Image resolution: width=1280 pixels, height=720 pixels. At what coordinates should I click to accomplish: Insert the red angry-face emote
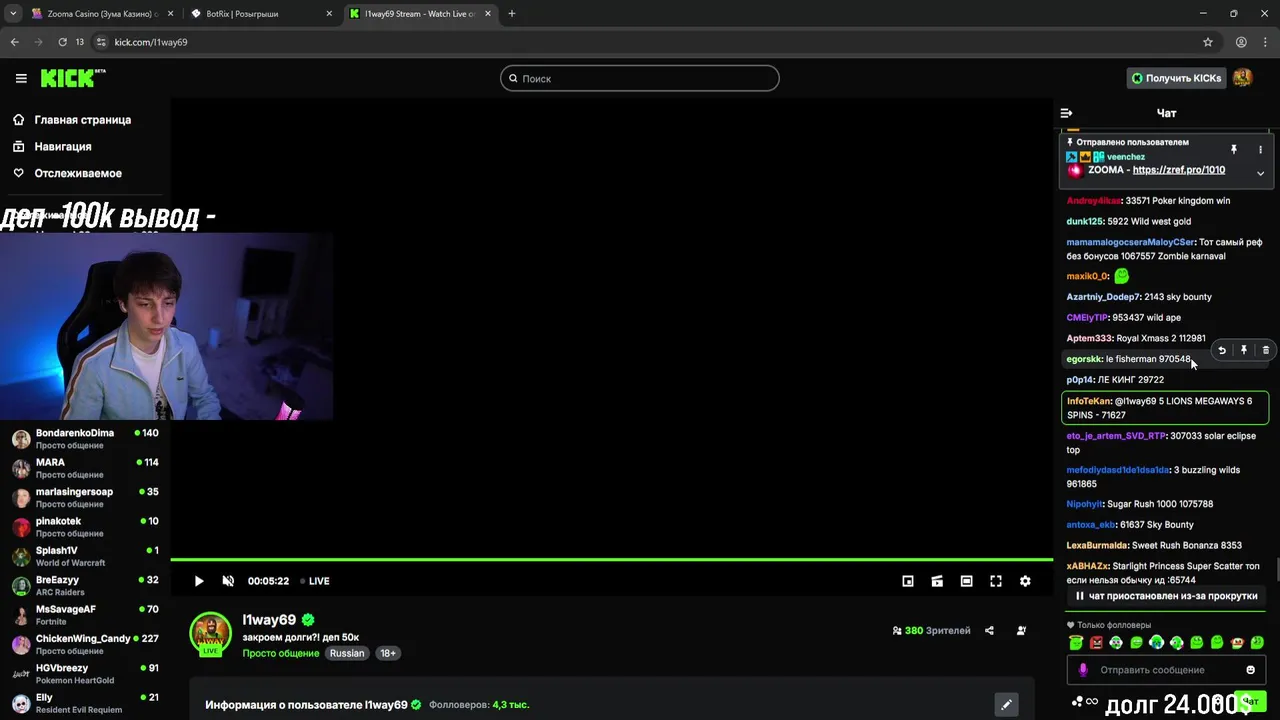1096,643
